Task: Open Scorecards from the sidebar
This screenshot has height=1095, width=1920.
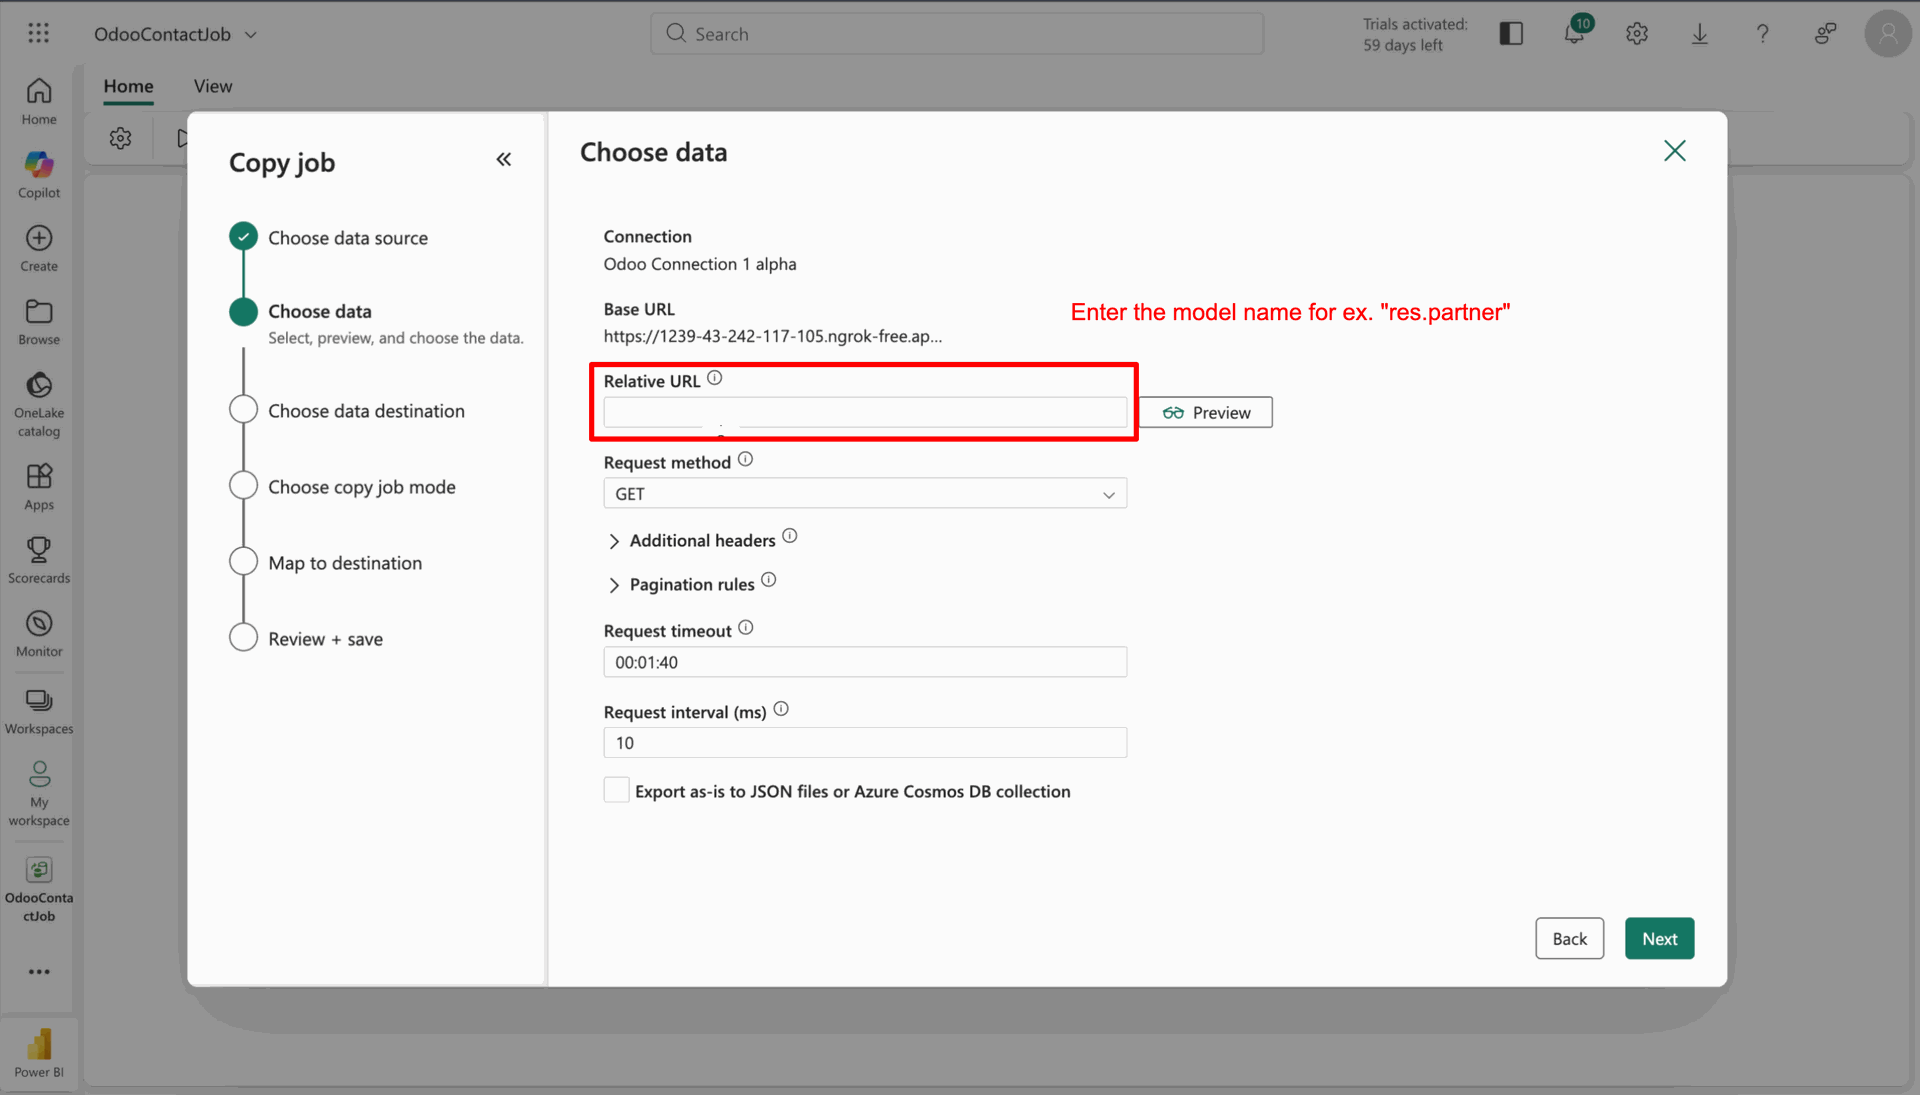Action: click(x=39, y=560)
